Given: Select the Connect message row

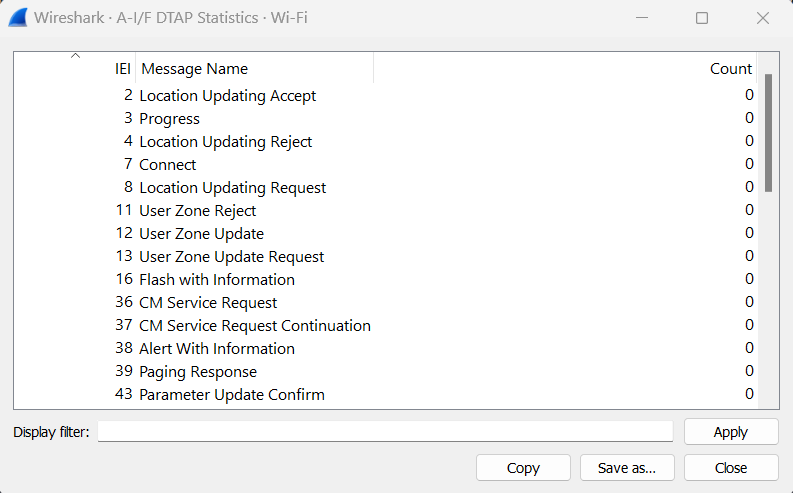Looking at the screenshot, I should point(168,165).
